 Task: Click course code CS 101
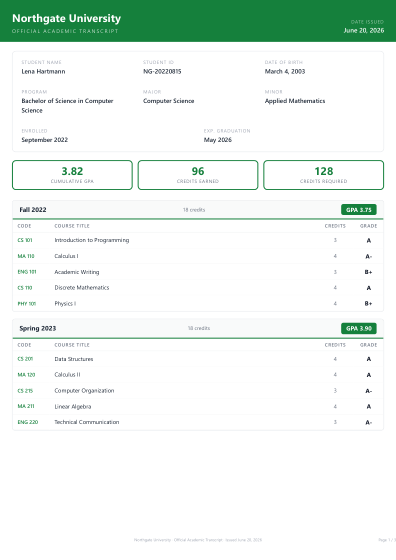pyautogui.click(x=25, y=240)
